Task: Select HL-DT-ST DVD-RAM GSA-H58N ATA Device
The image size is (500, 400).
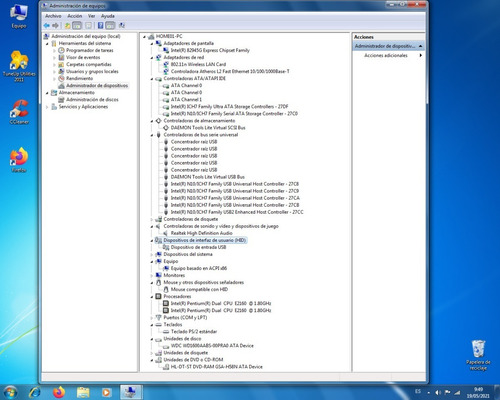Action: coord(216,367)
